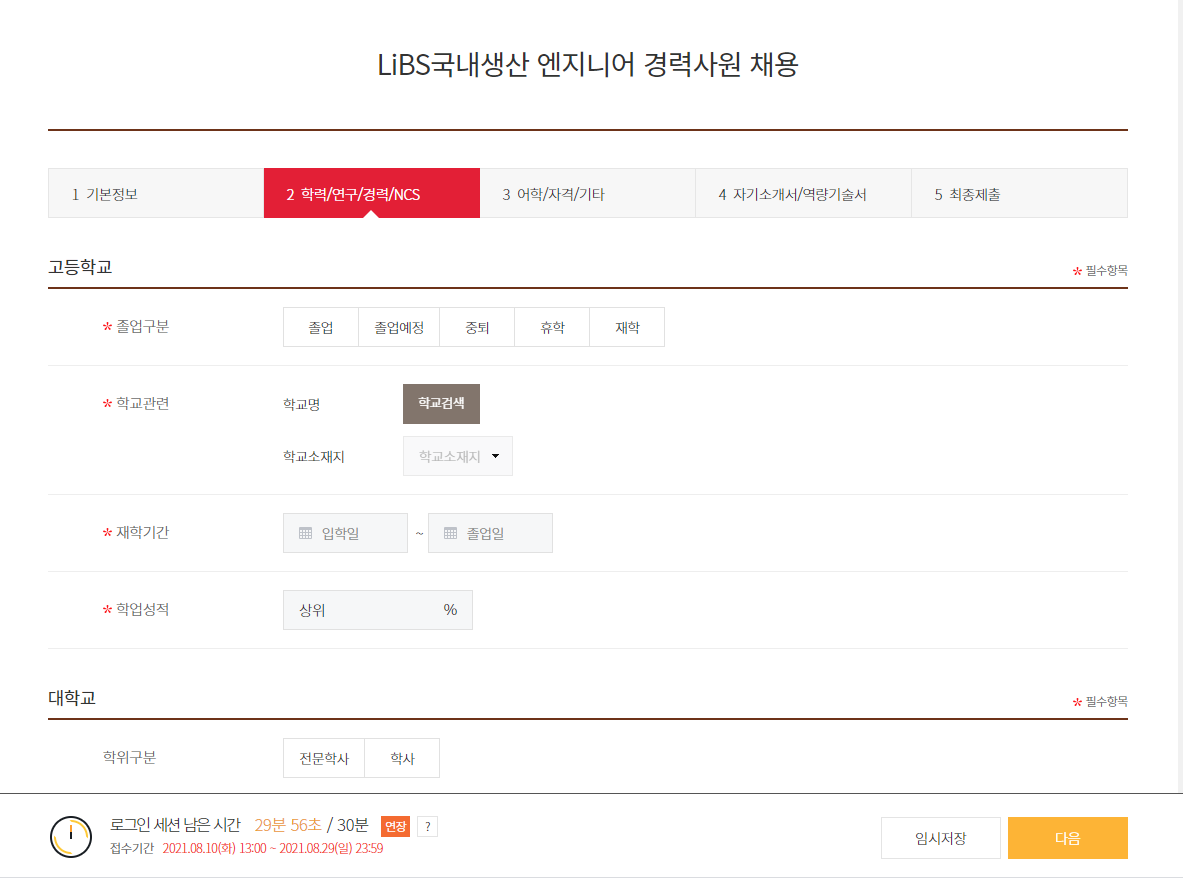This screenshot has width=1183, height=884.
Task: Select 졸업예정 graduation status
Action: pyautogui.click(x=399, y=327)
